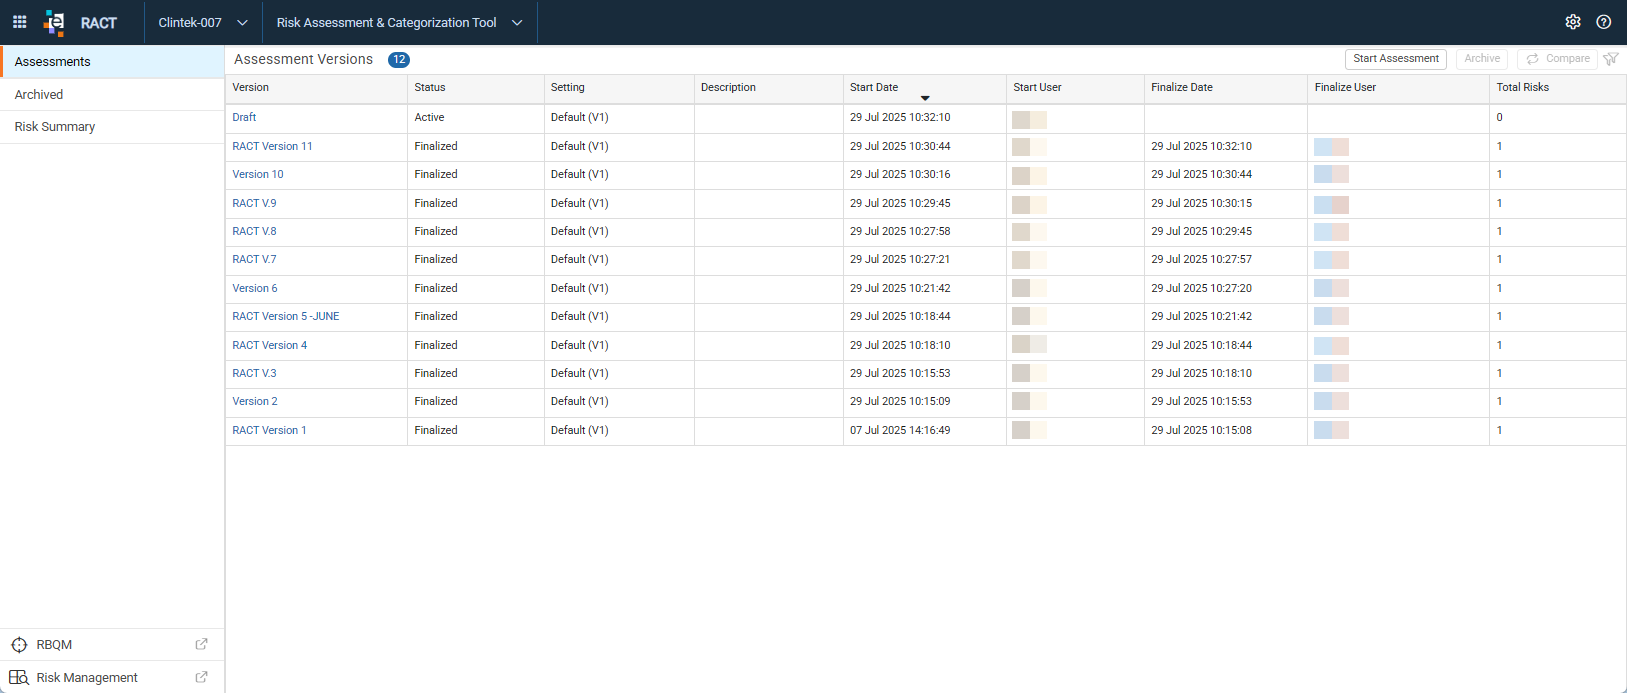Viewport: 1627px width, 693px height.
Task: Open the RACT Version 5 -JUNE link
Action: (x=286, y=317)
